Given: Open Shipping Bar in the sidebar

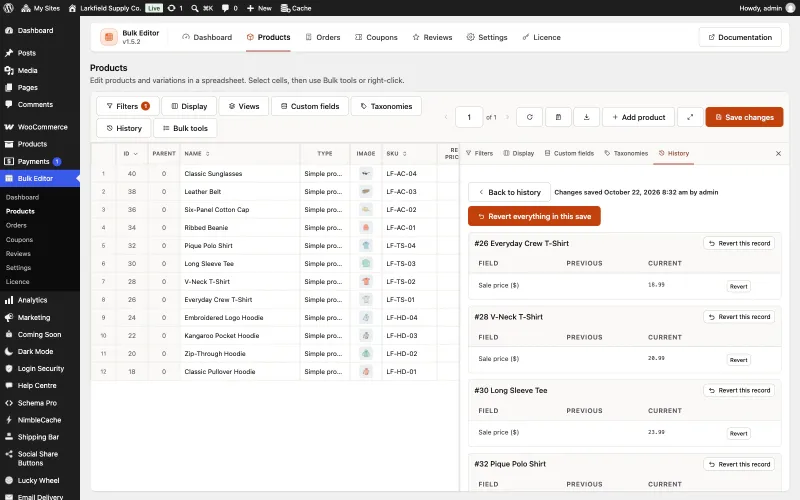Looking at the screenshot, I should coord(38,437).
